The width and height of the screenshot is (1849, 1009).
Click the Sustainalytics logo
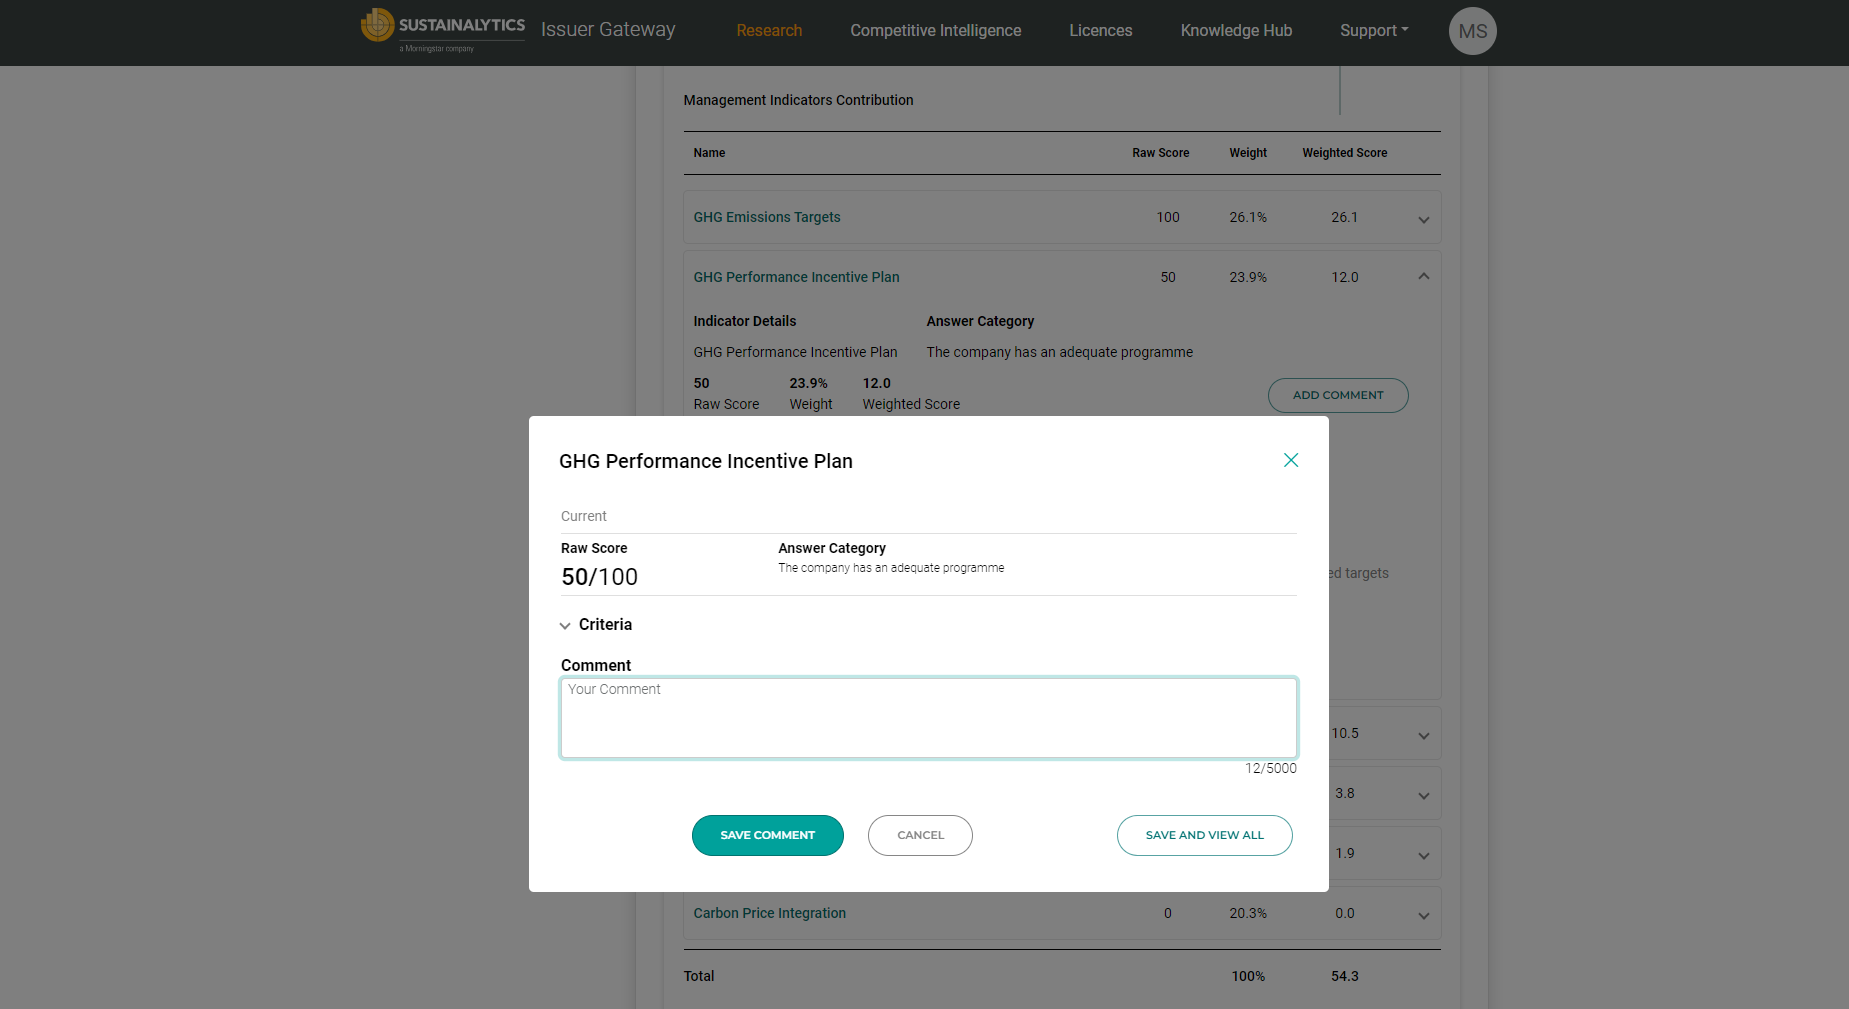tap(443, 30)
